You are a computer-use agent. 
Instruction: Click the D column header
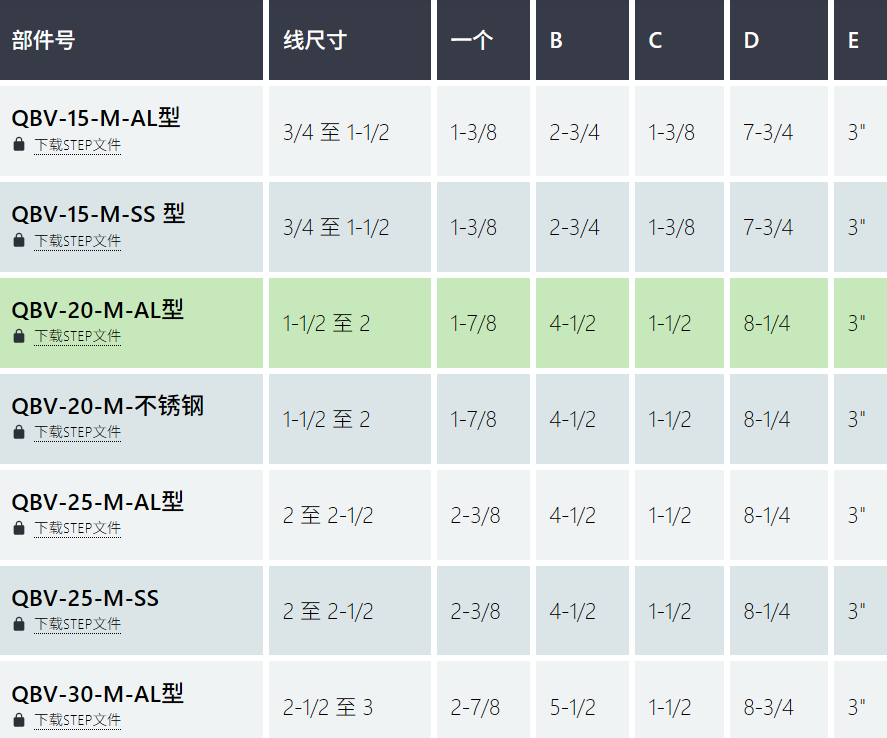click(751, 41)
